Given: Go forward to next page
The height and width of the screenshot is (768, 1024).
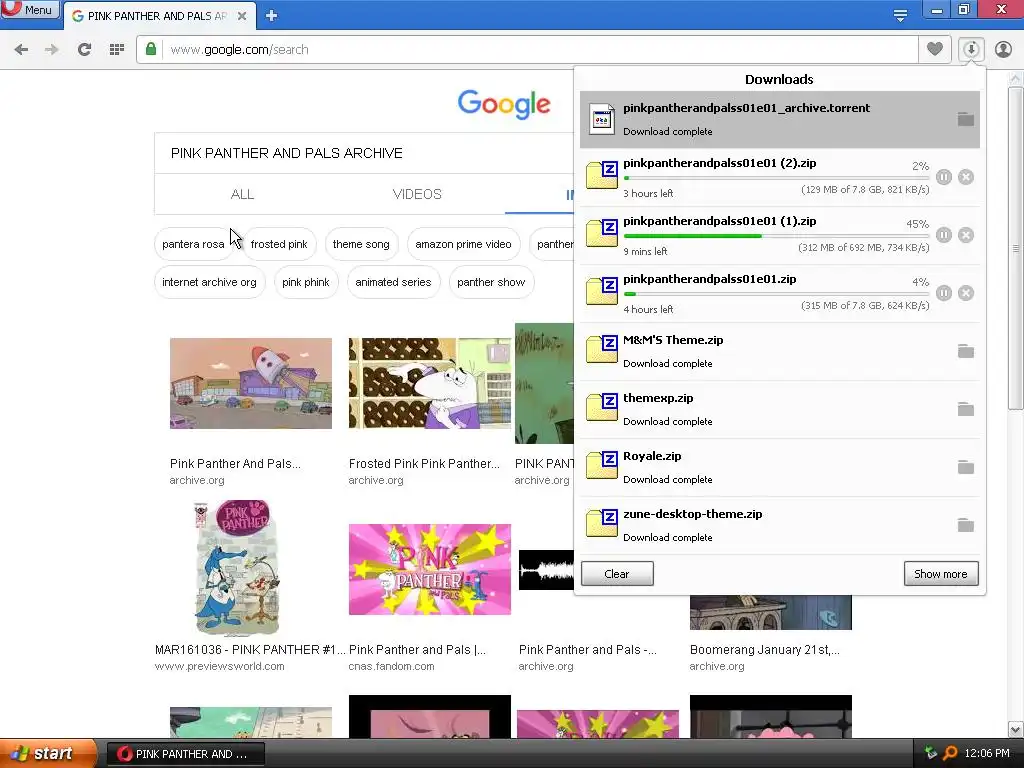Looking at the screenshot, I should 52,50.
